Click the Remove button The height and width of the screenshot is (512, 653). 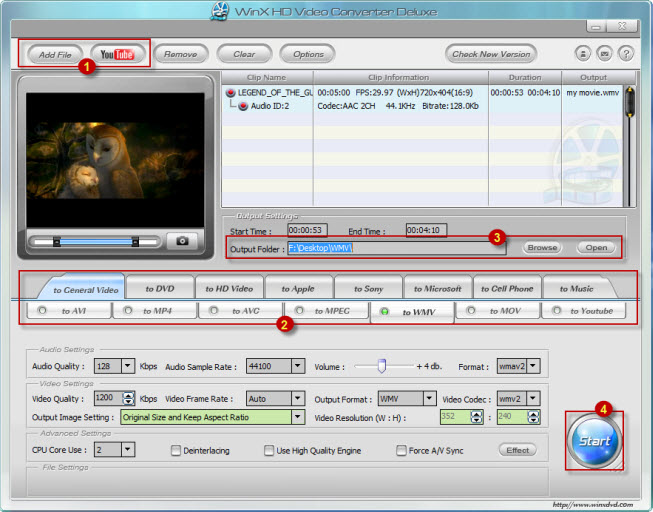pyautogui.click(x=181, y=54)
